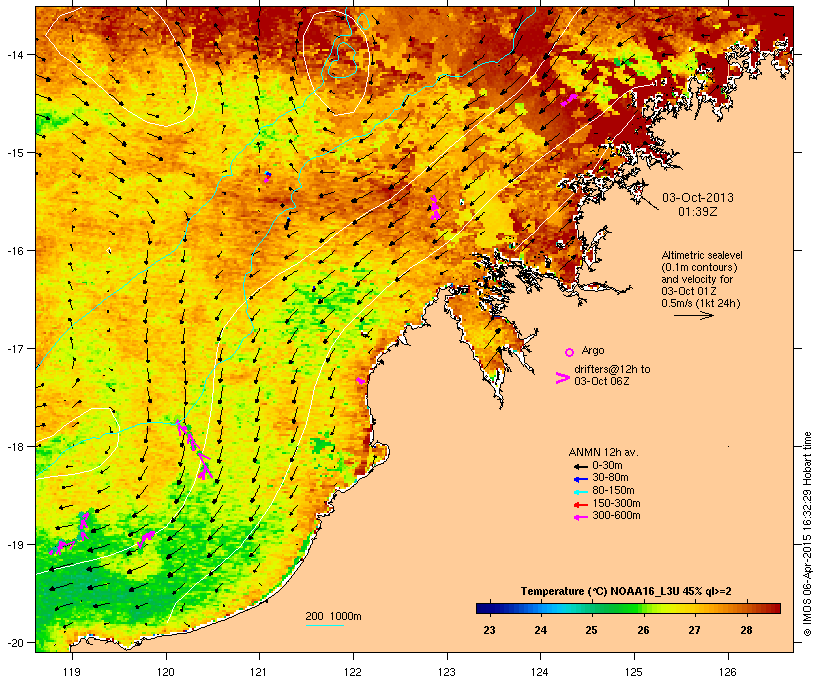Click the '300-600m' depth label
Viewport: 820px width, 680px height.
tap(616, 516)
